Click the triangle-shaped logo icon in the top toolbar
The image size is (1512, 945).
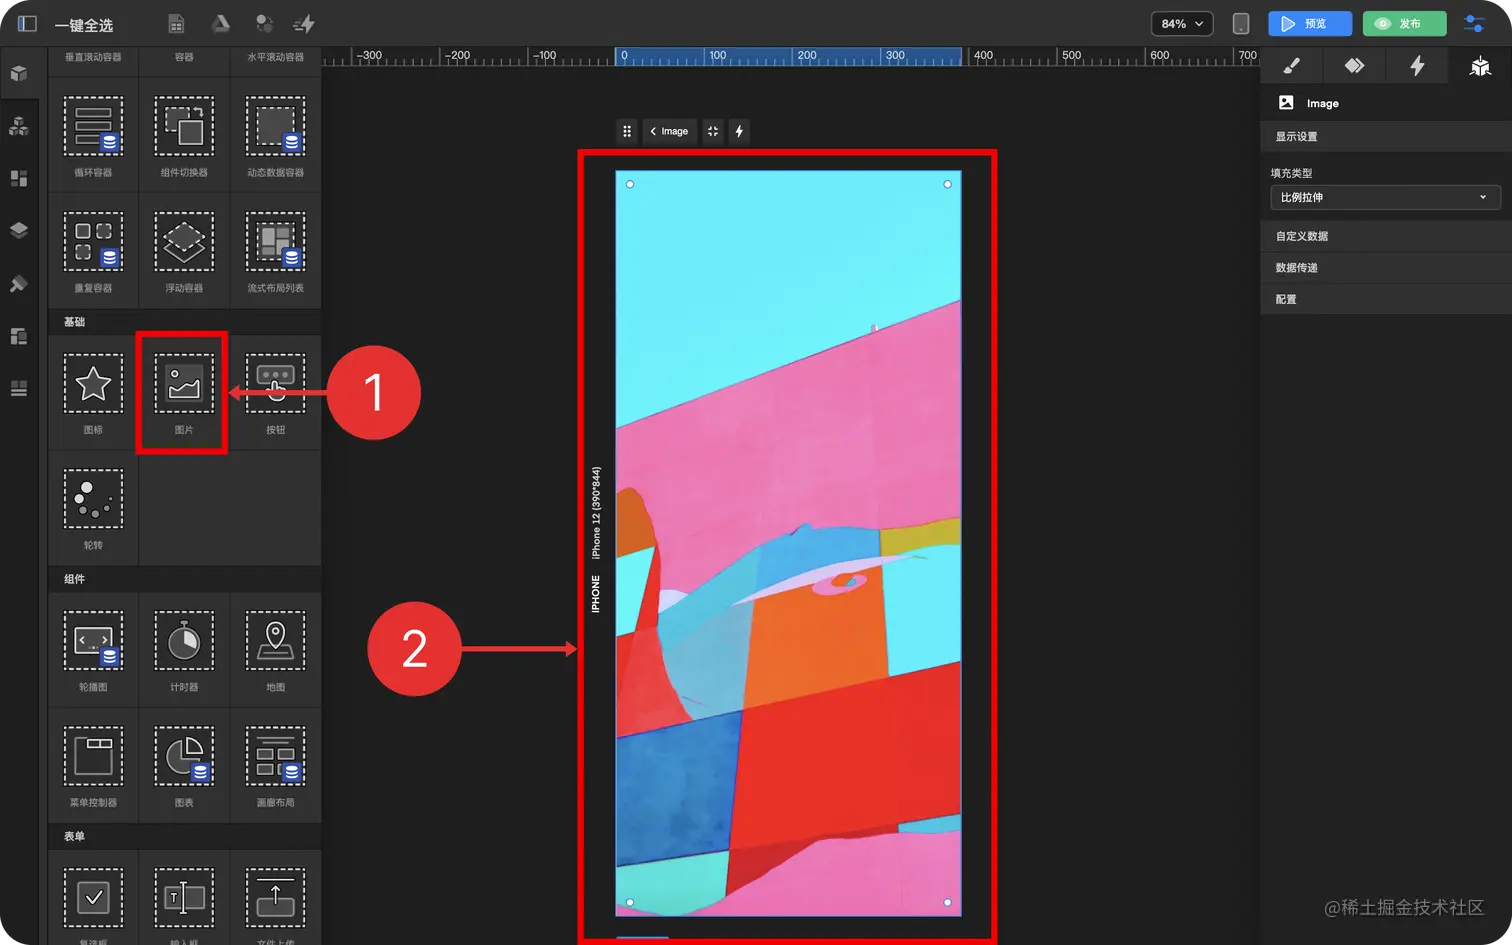coord(220,23)
